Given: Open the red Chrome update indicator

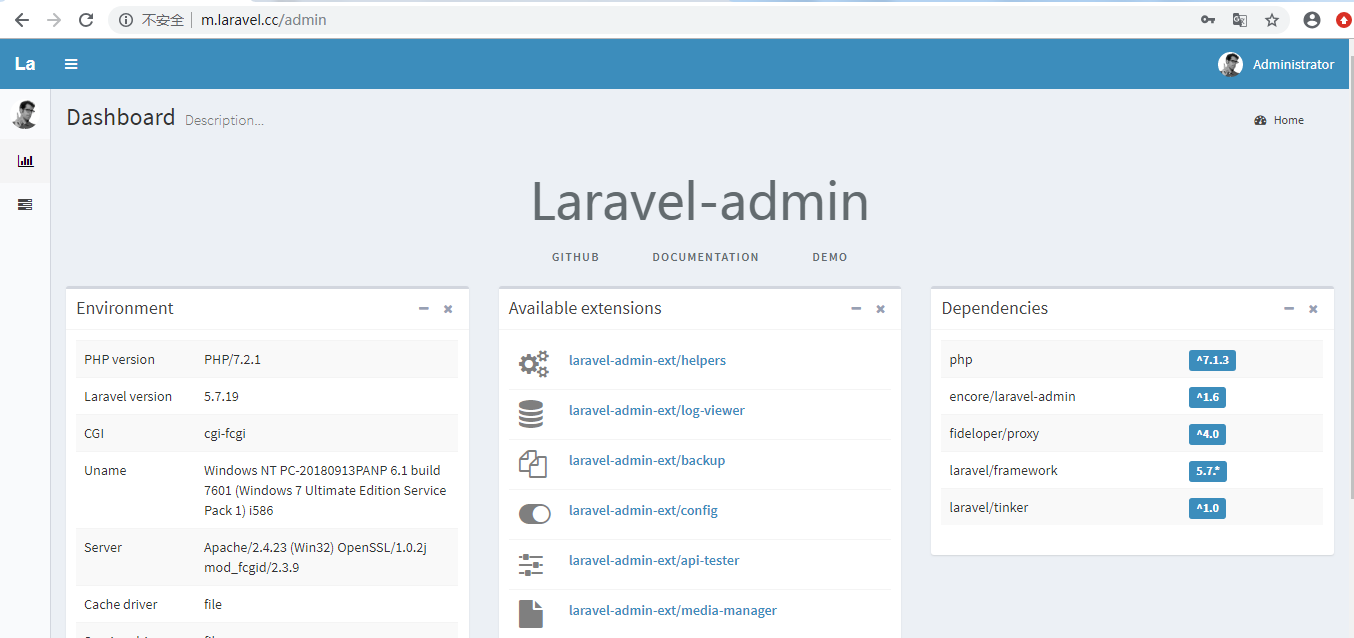Looking at the screenshot, I should point(1344,20).
